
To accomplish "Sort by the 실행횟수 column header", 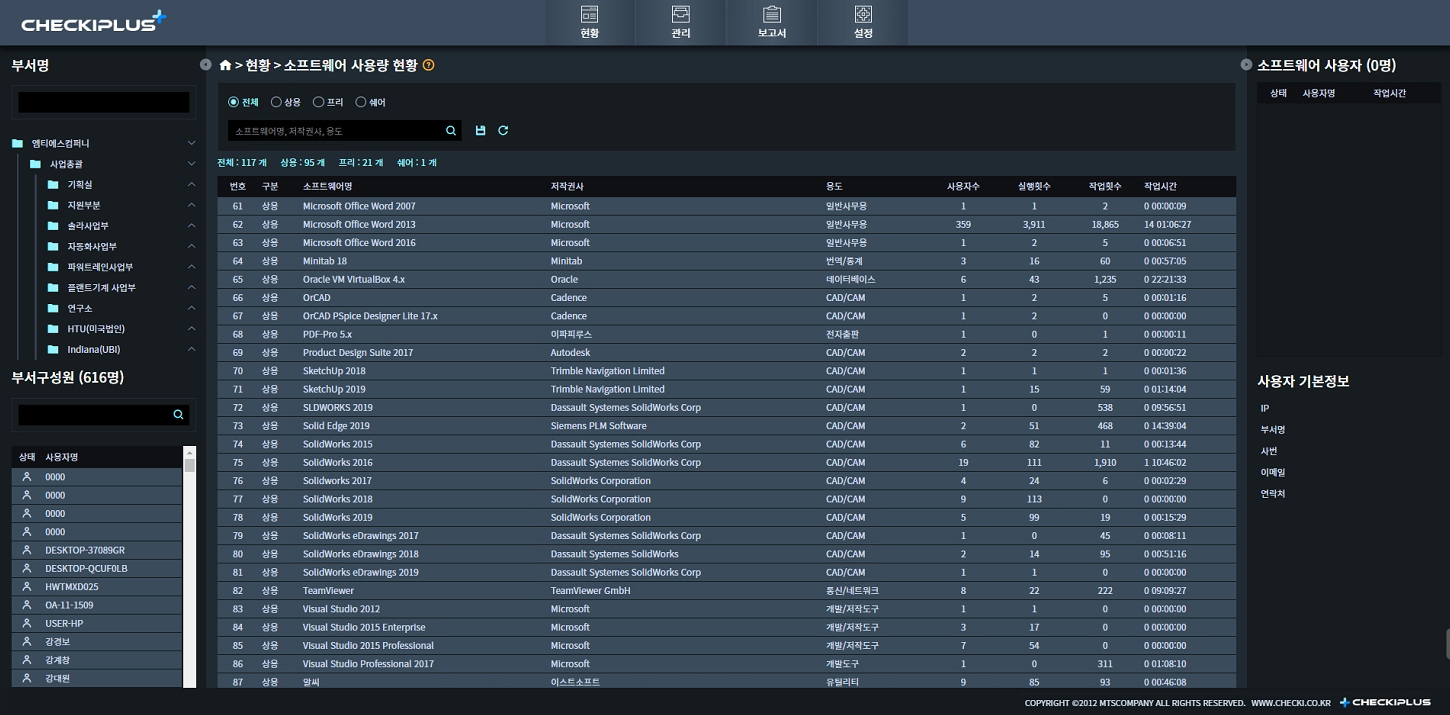I will [1034, 186].
